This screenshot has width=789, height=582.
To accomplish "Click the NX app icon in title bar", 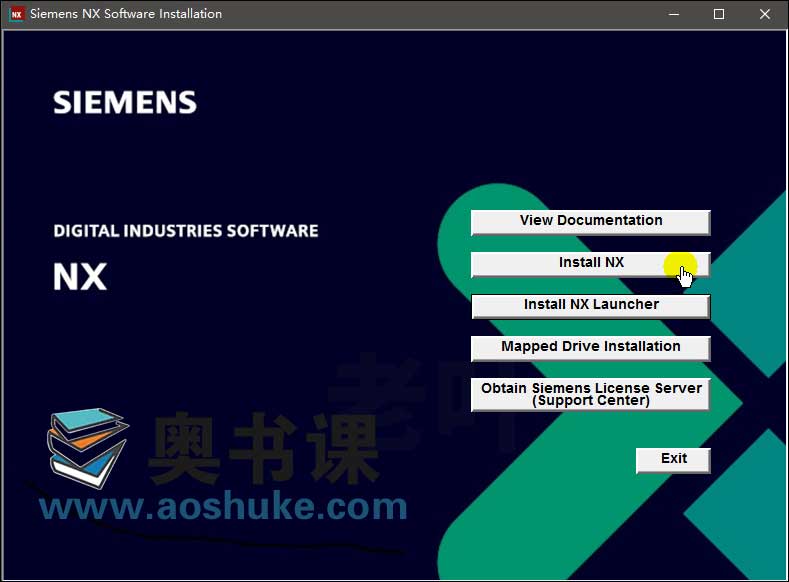I will [x=16, y=14].
